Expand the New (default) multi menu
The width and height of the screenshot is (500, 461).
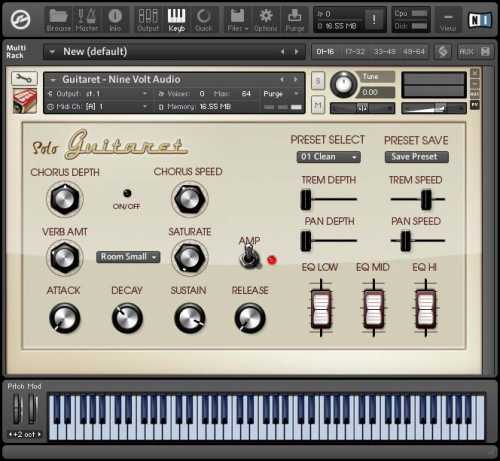tap(52, 52)
